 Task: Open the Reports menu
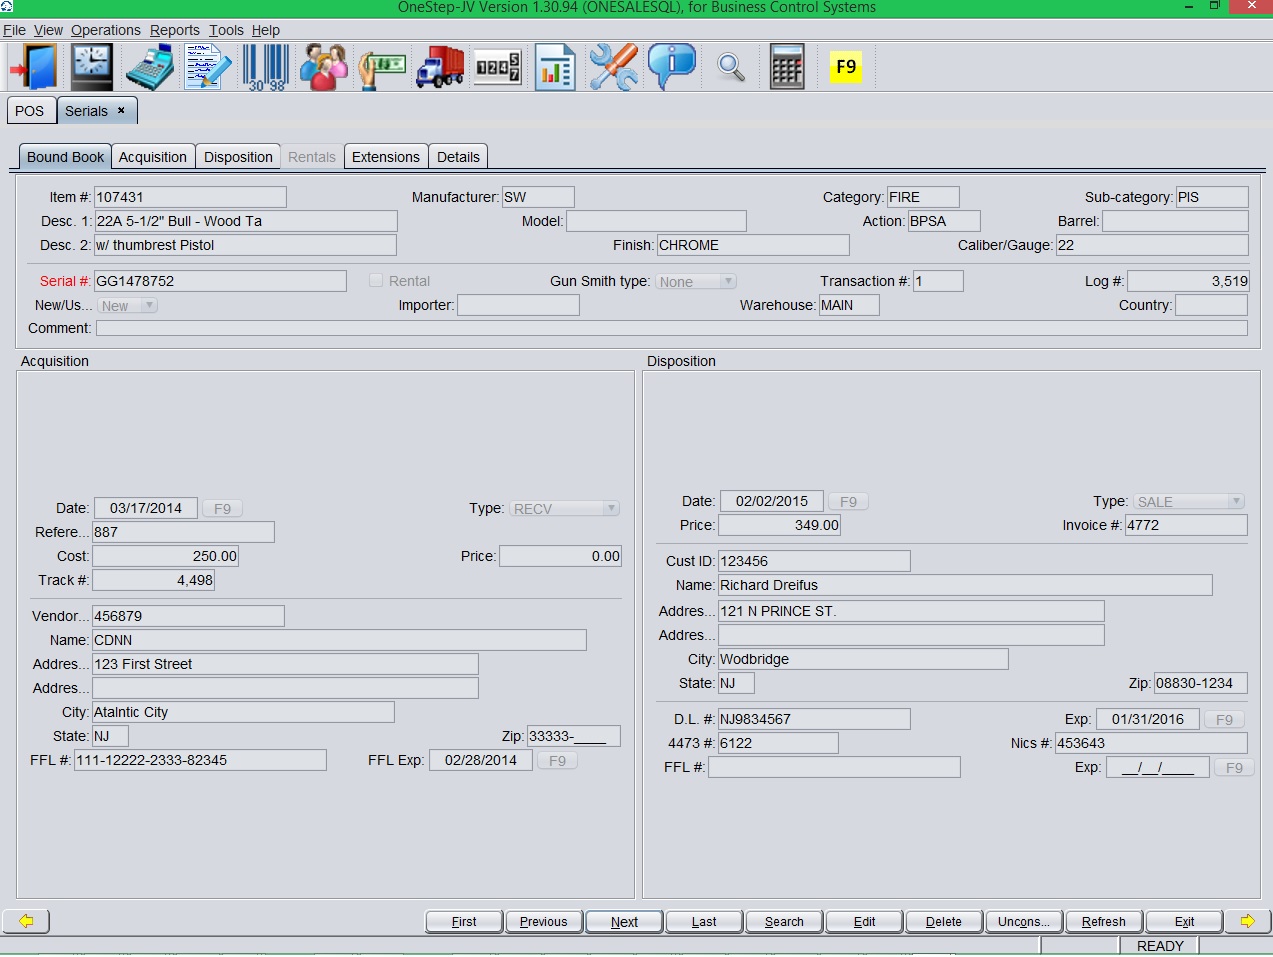point(174,30)
